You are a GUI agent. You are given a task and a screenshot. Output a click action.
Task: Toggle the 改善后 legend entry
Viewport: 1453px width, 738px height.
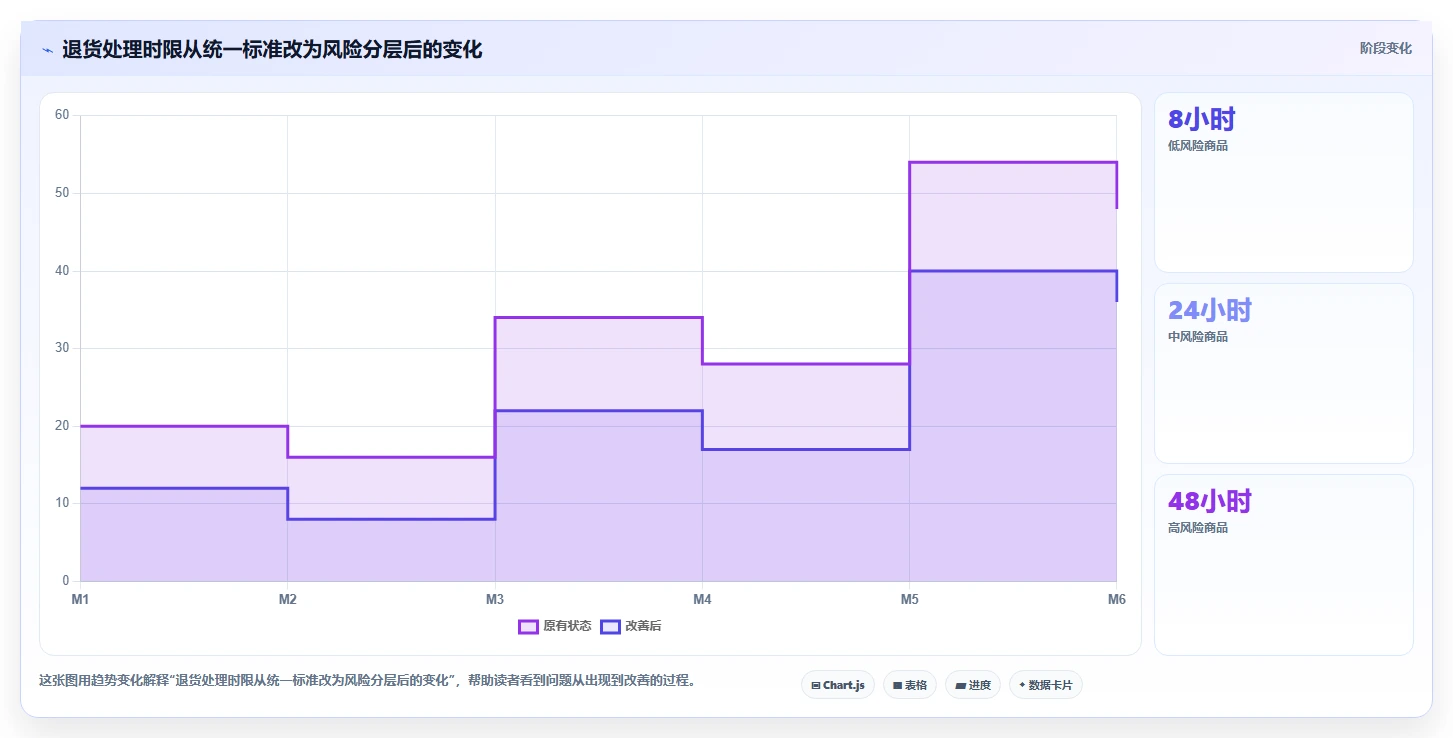(x=631, y=626)
